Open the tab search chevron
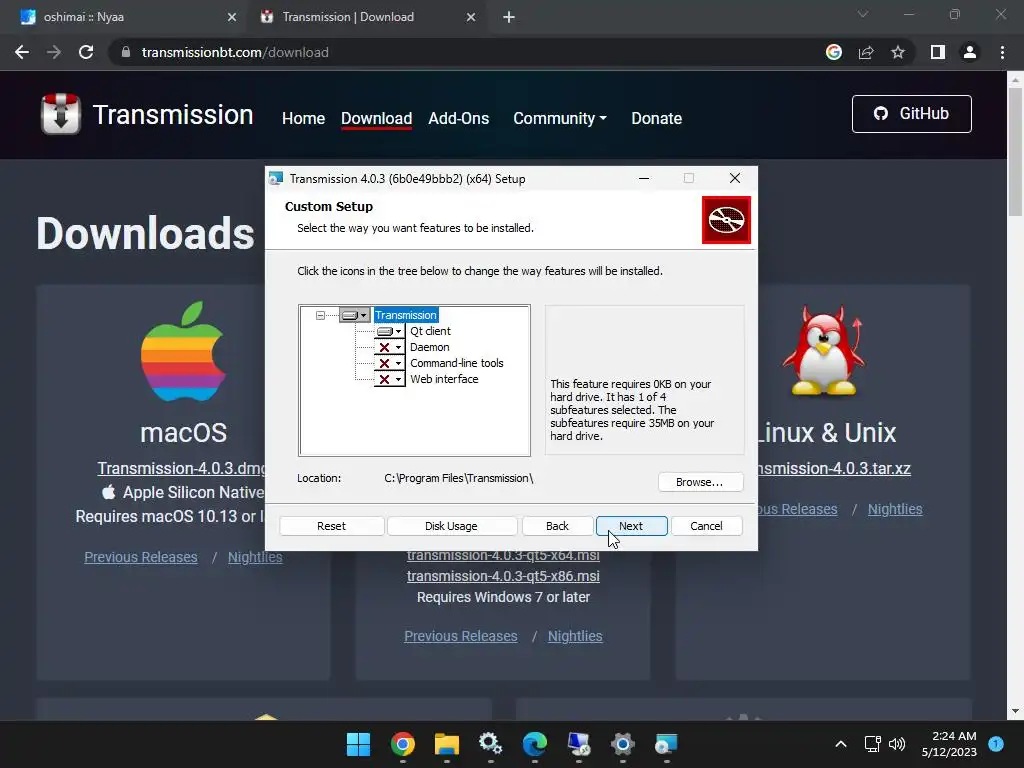Viewport: 1024px width, 768px height. 863,14
